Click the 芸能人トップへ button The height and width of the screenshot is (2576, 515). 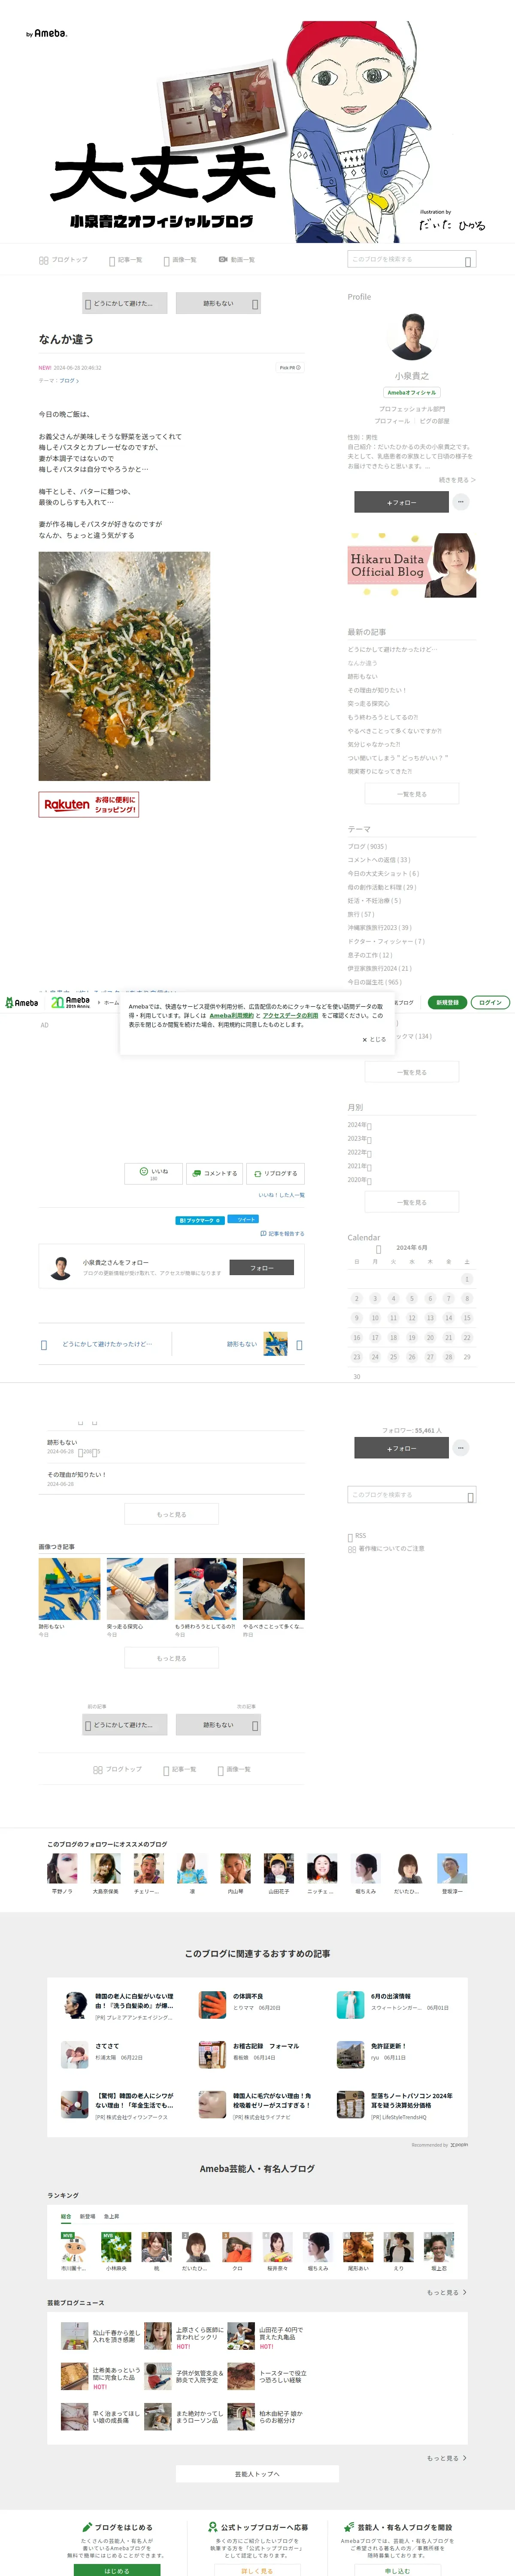tap(257, 2473)
